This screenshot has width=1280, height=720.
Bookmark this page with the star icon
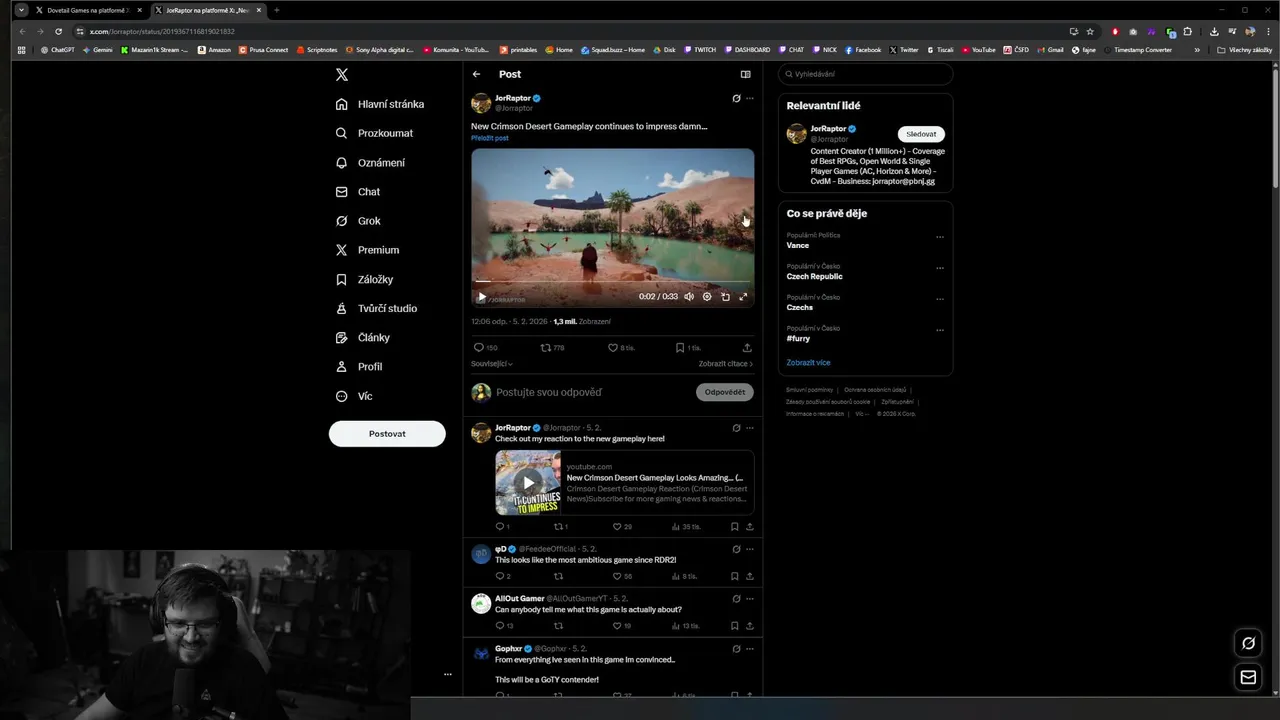(1090, 31)
